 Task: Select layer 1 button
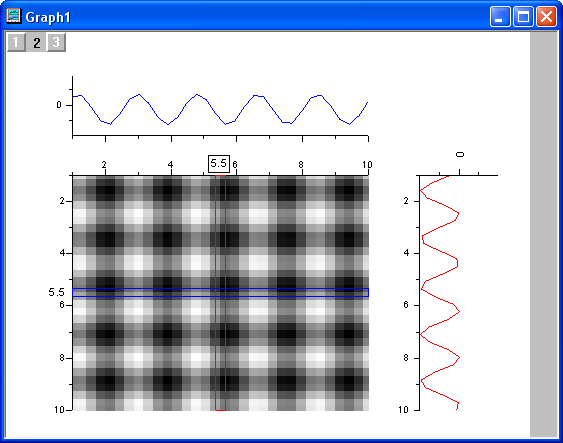(16, 42)
